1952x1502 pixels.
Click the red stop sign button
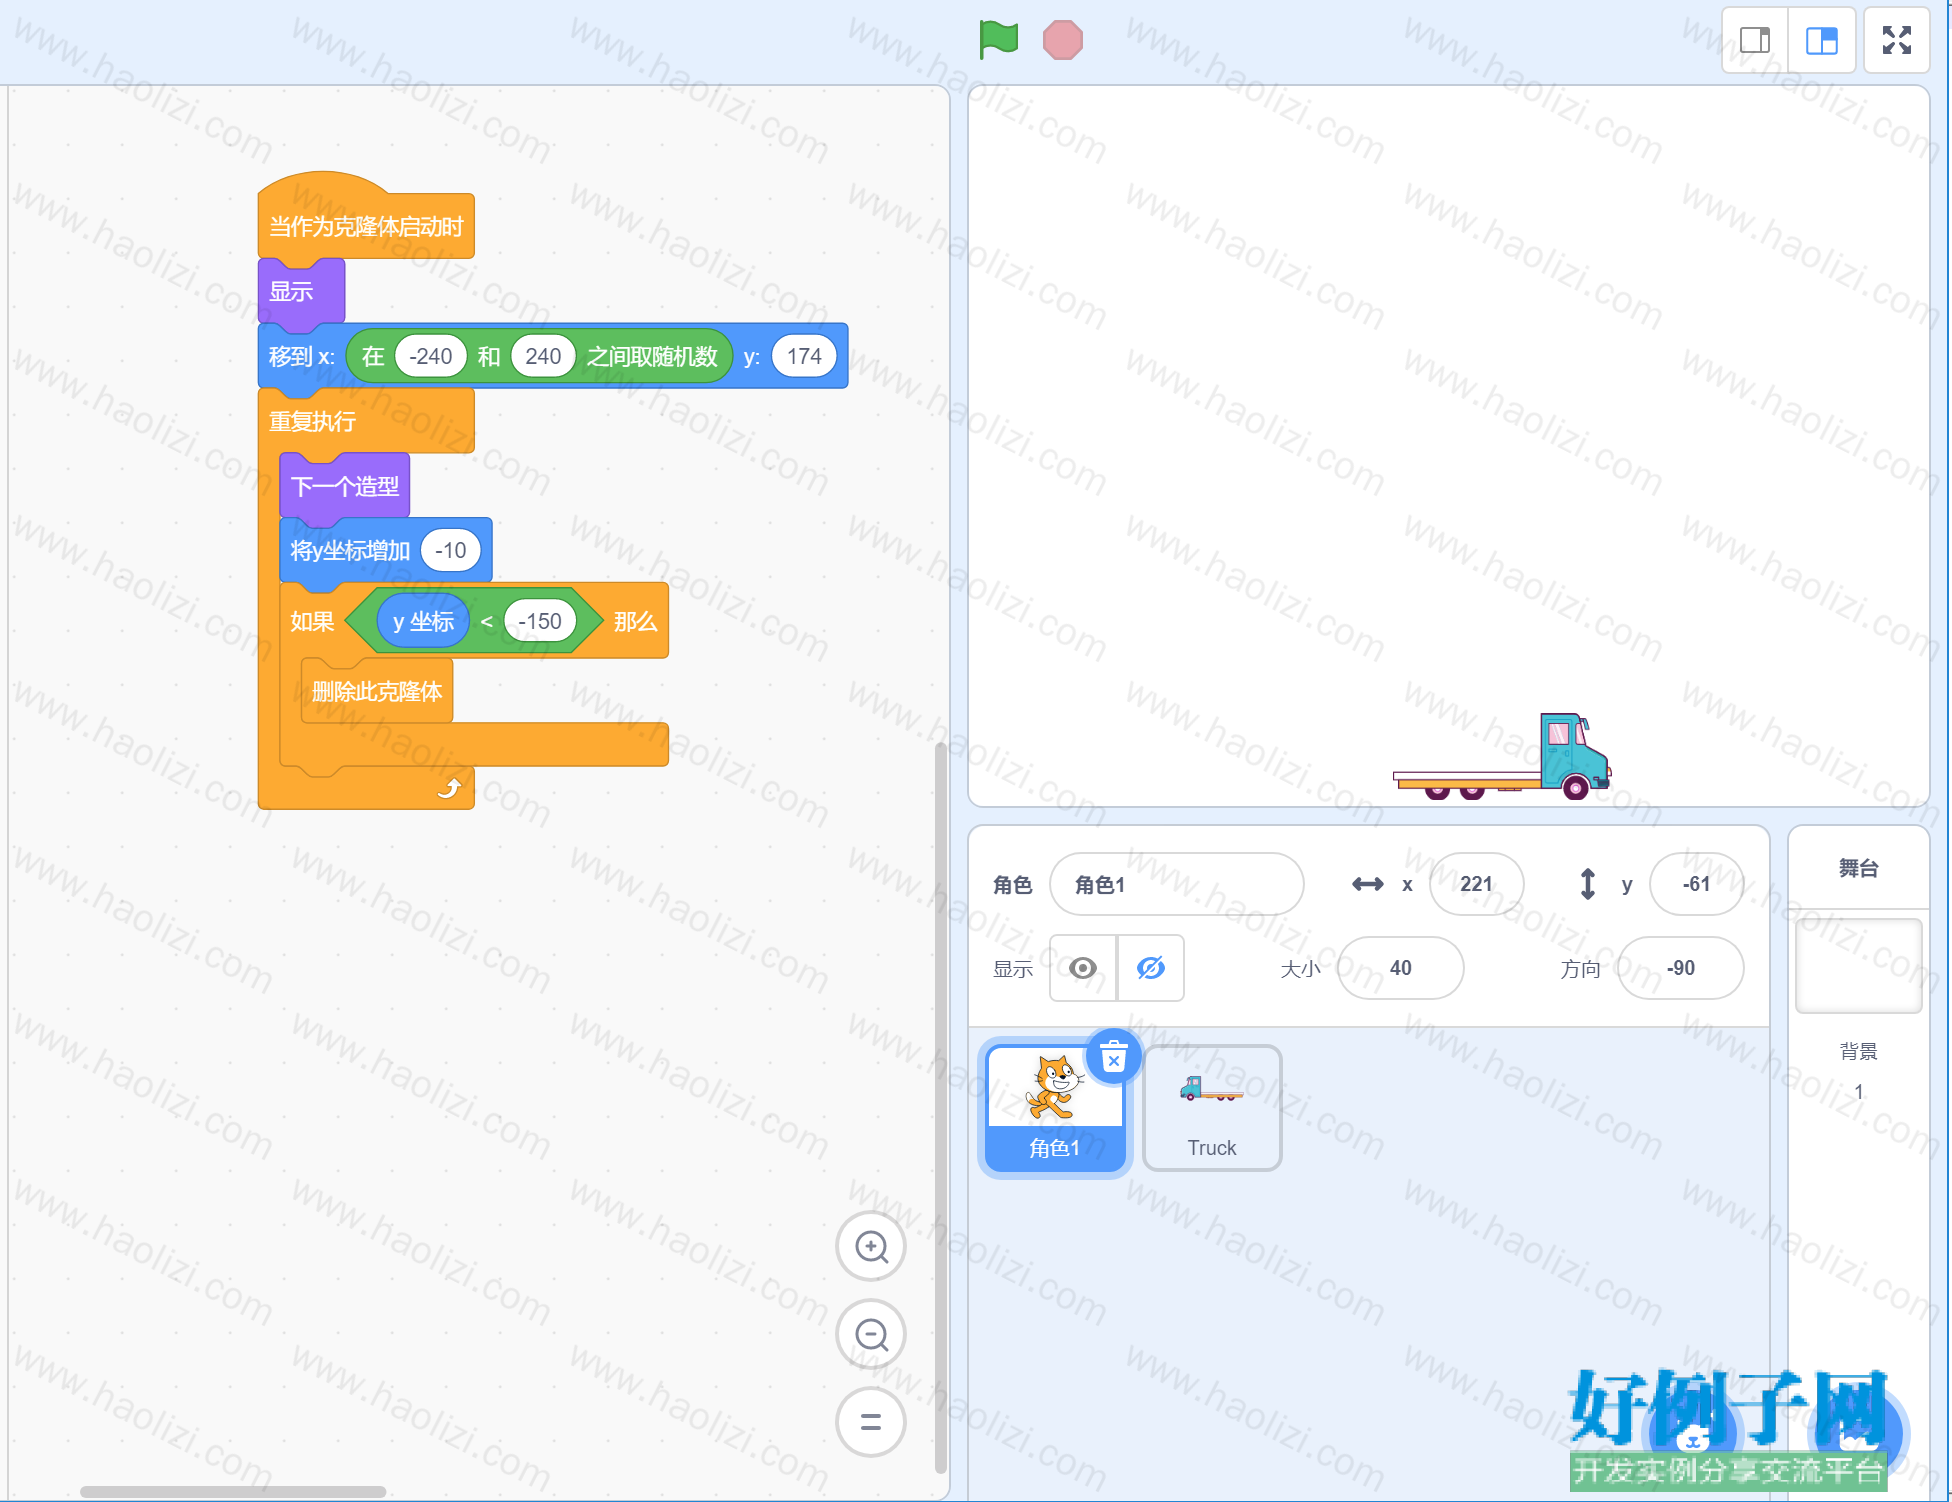tap(1062, 40)
